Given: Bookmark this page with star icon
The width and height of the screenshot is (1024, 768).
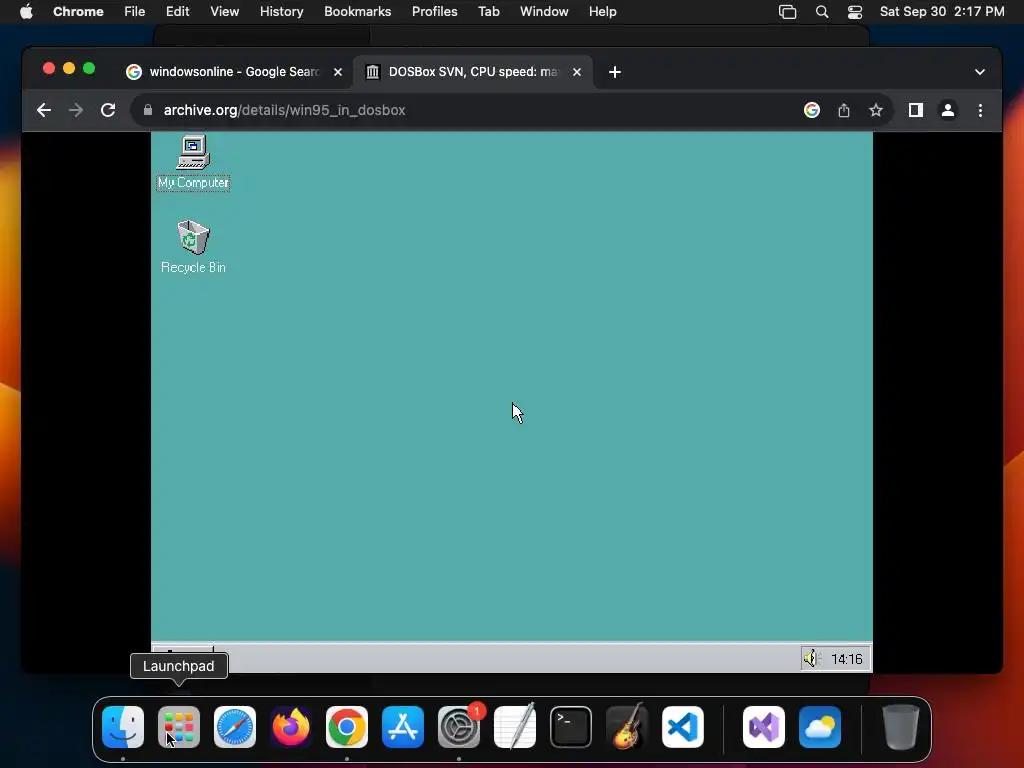Looking at the screenshot, I should tap(876, 110).
